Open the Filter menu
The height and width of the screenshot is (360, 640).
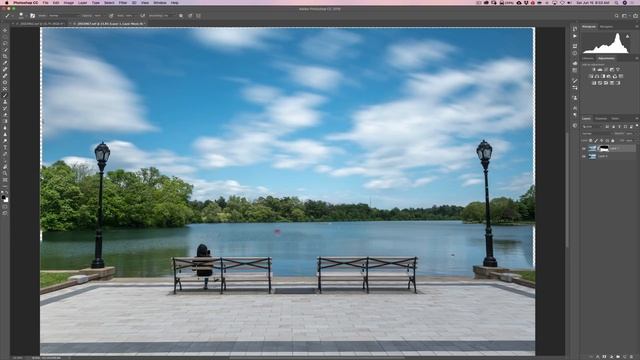[x=123, y=2]
